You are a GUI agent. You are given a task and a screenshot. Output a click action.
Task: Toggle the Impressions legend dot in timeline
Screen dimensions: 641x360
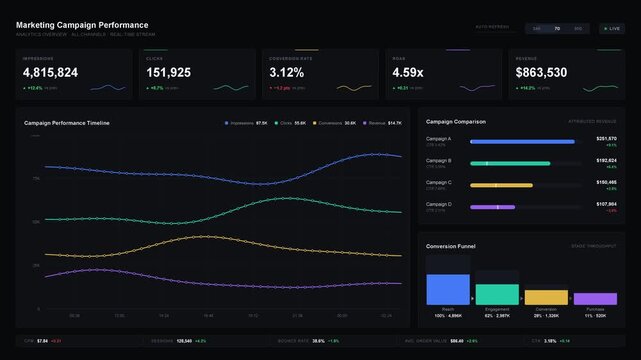[226, 123]
